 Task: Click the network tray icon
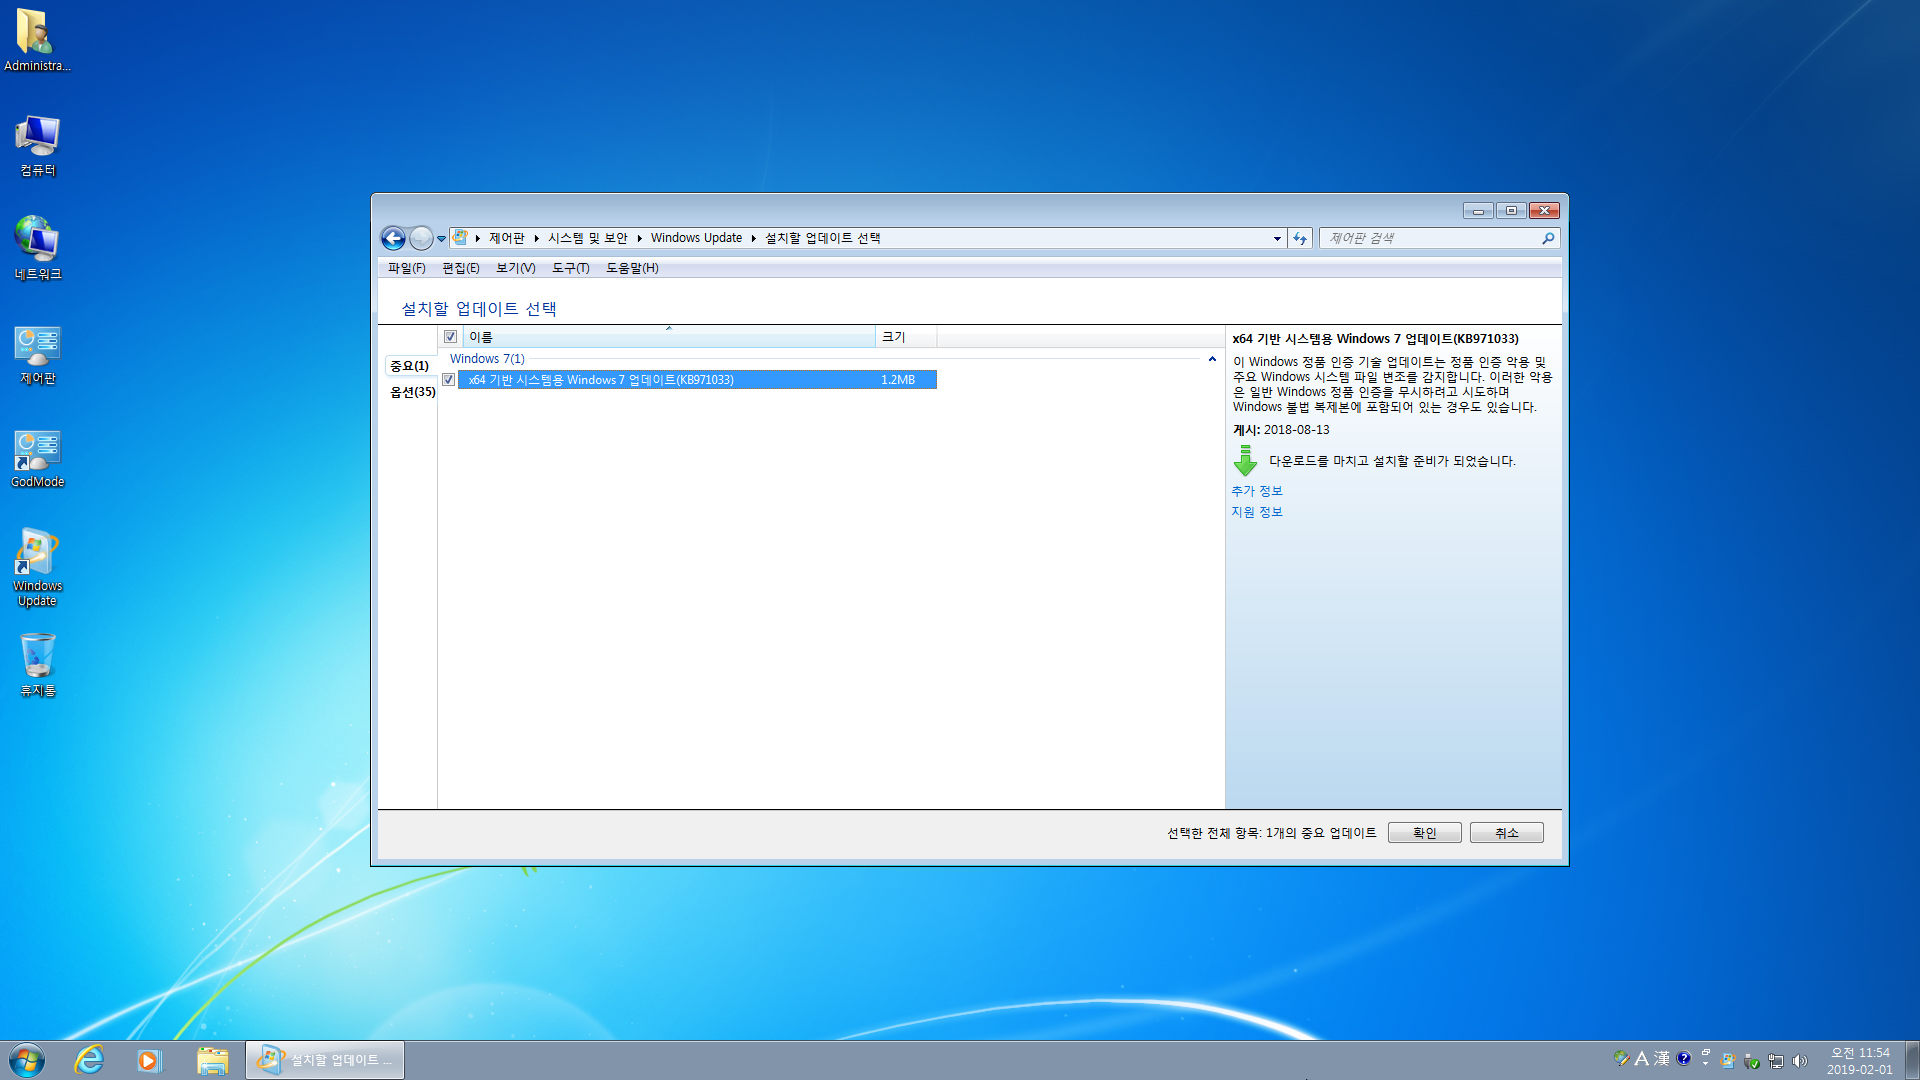(x=1776, y=1061)
